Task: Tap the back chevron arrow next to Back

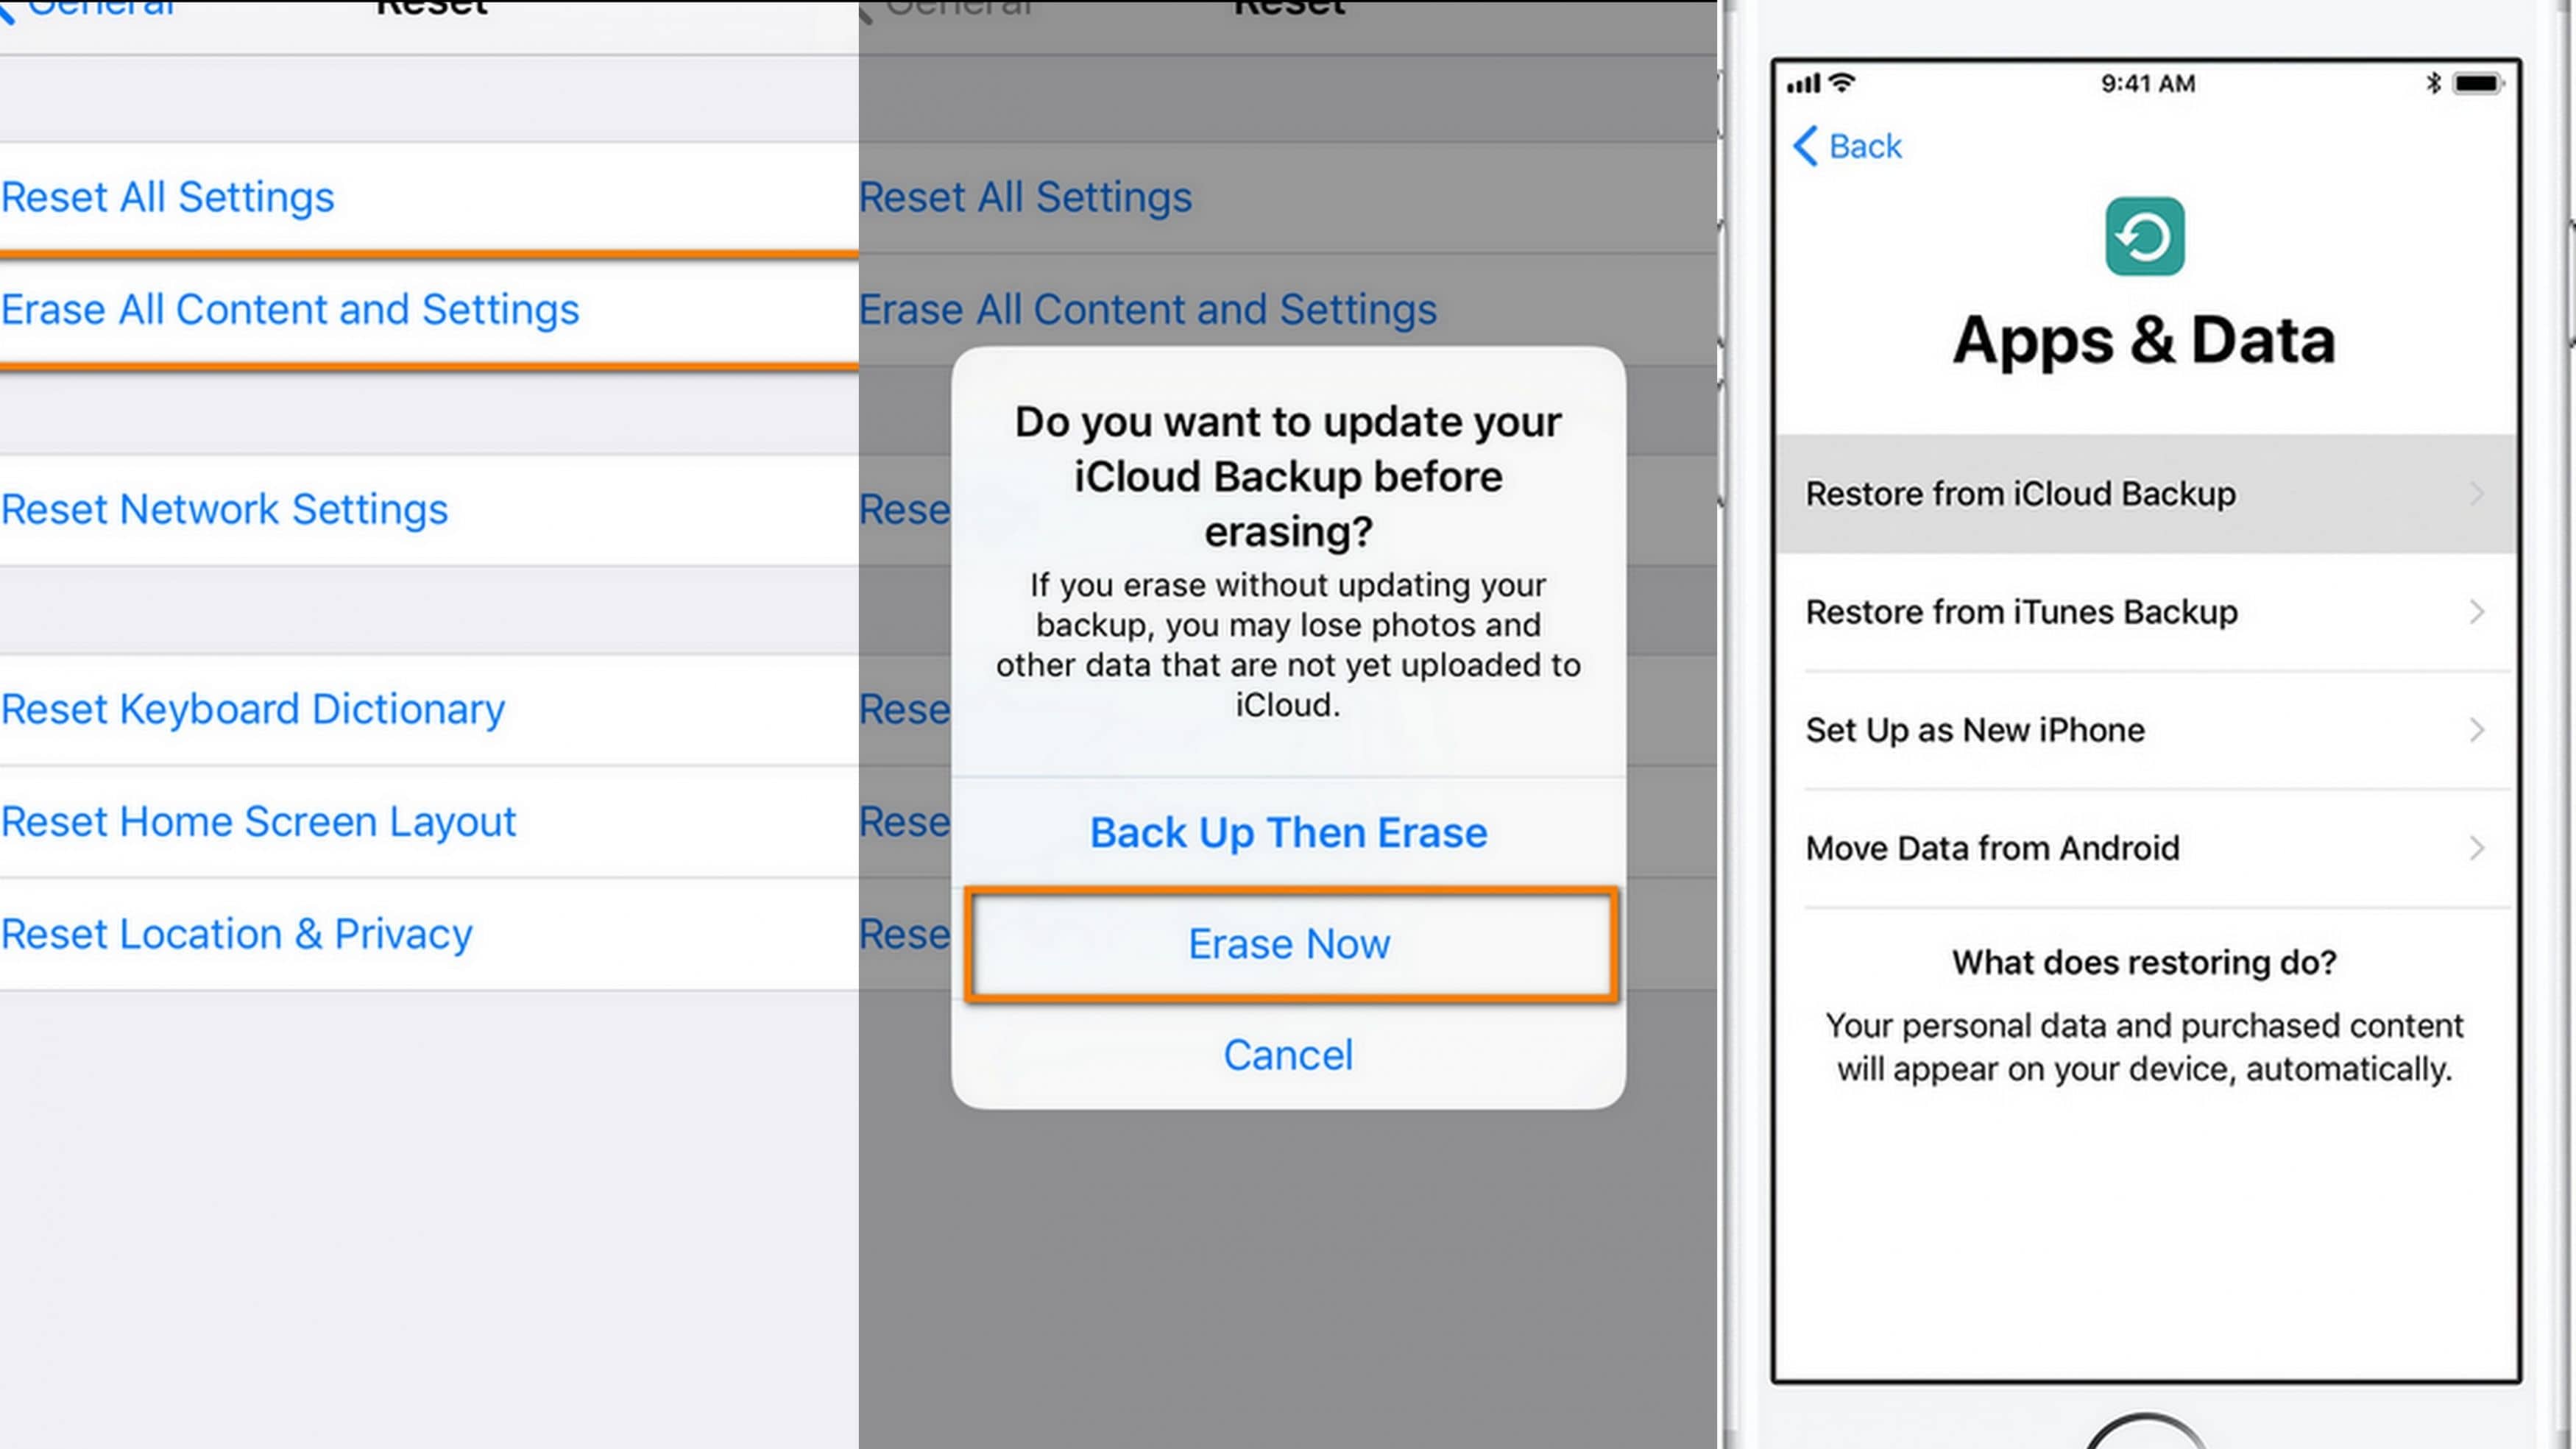Action: click(x=1805, y=146)
